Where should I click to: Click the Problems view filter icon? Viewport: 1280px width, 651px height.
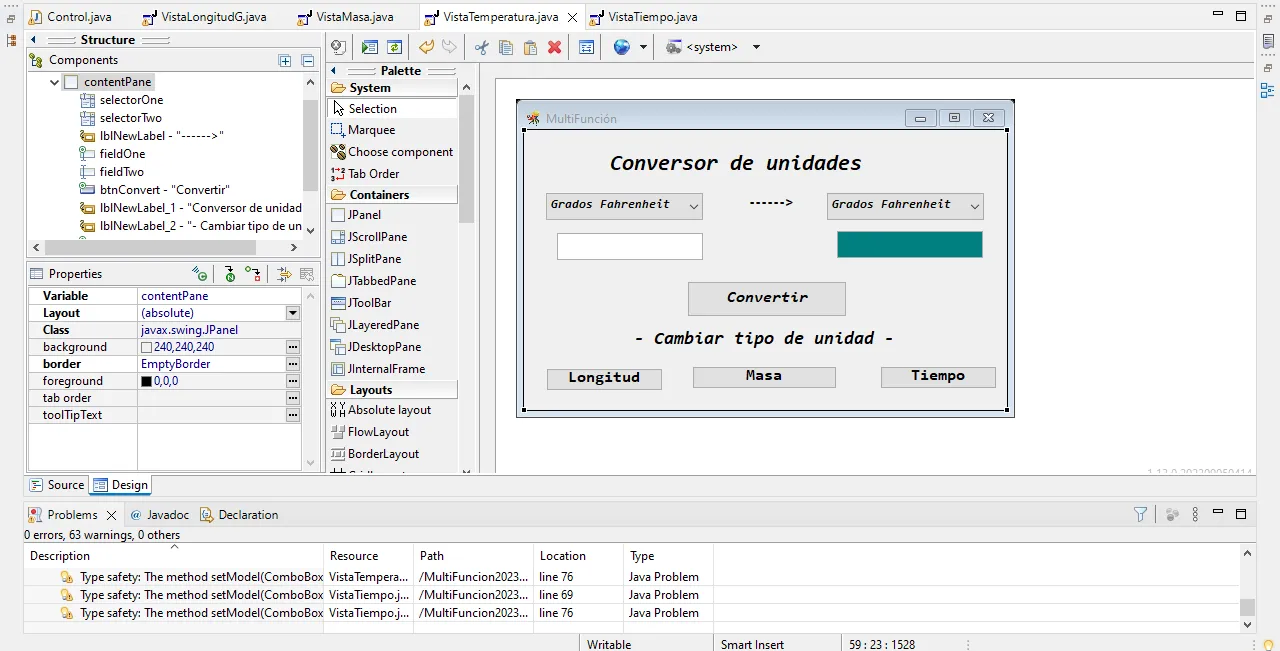pyautogui.click(x=1140, y=515)
